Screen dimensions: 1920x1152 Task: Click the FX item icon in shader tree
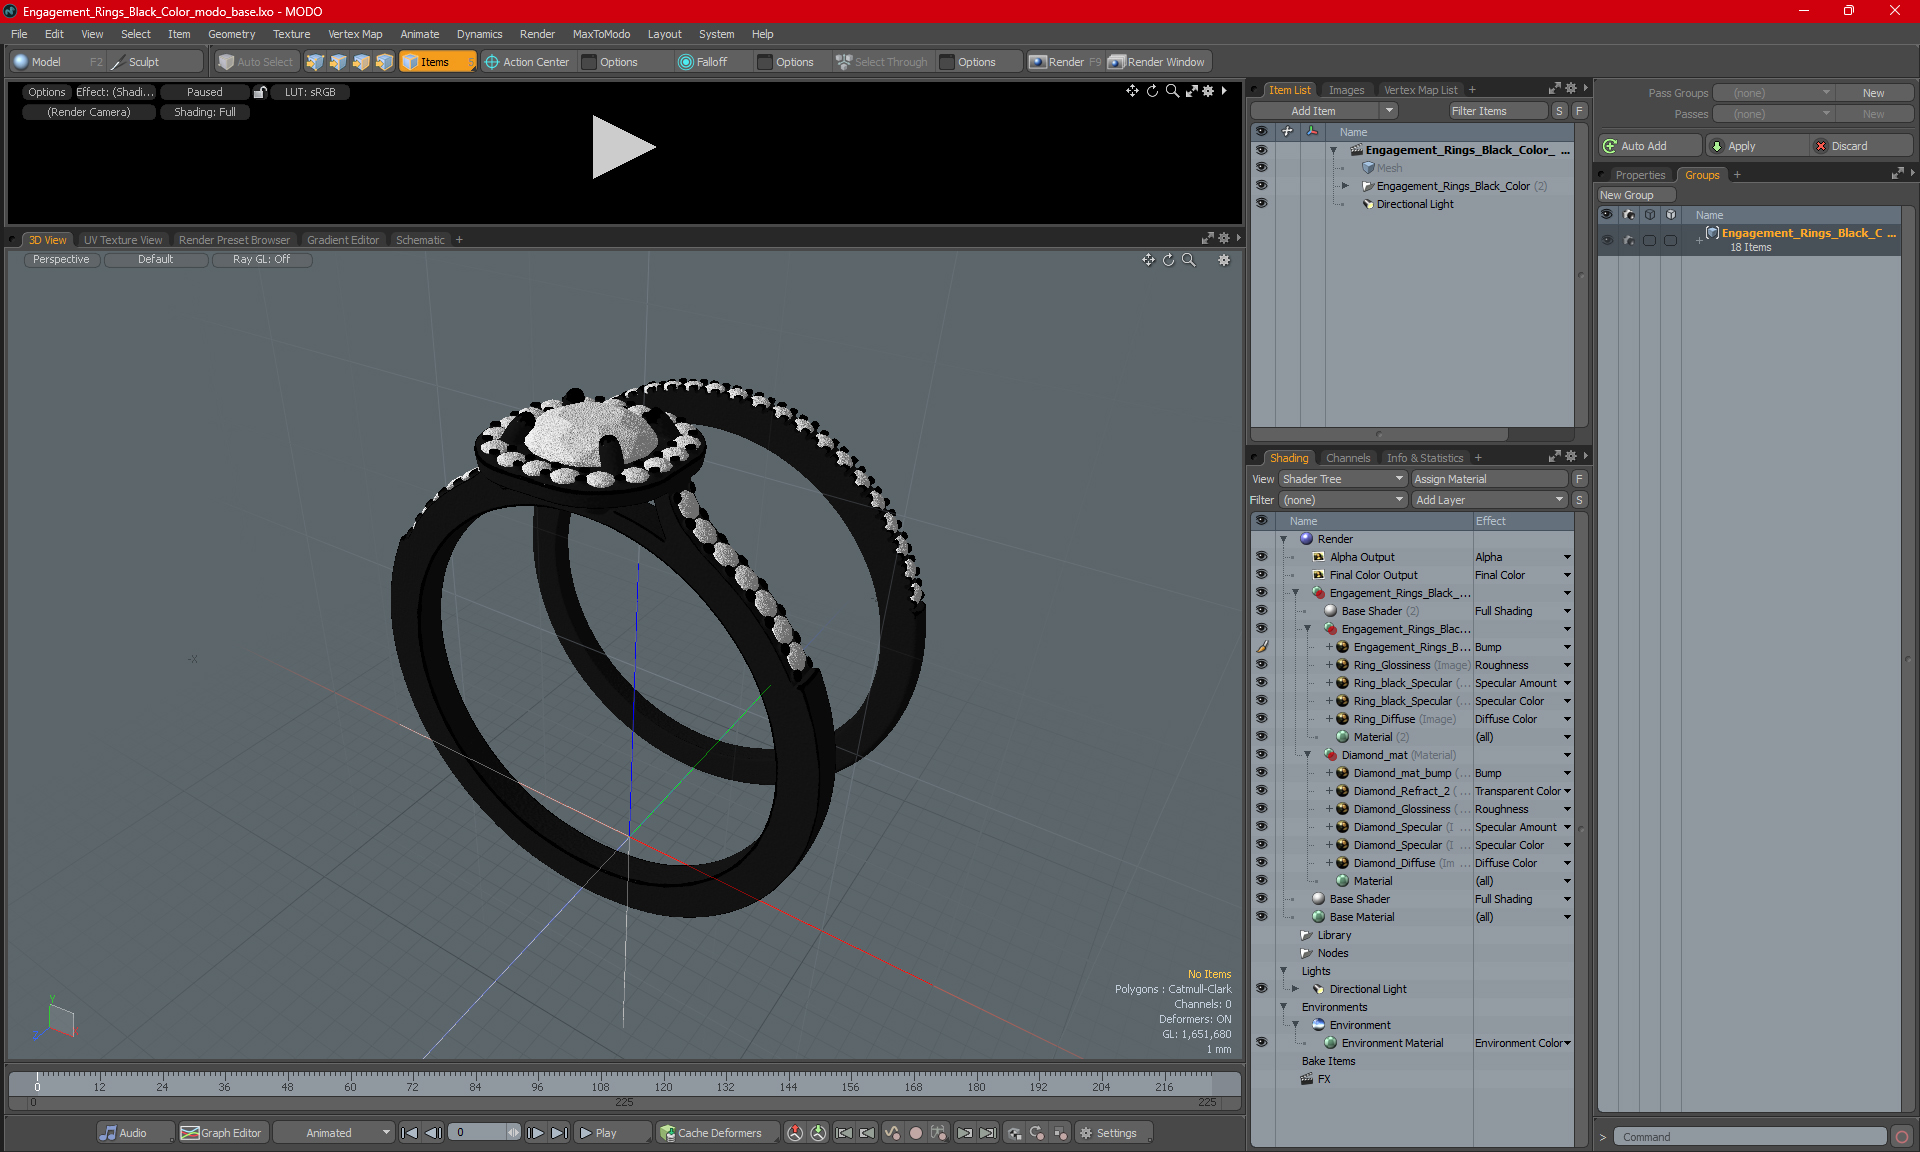(x=1307, y=1079)
